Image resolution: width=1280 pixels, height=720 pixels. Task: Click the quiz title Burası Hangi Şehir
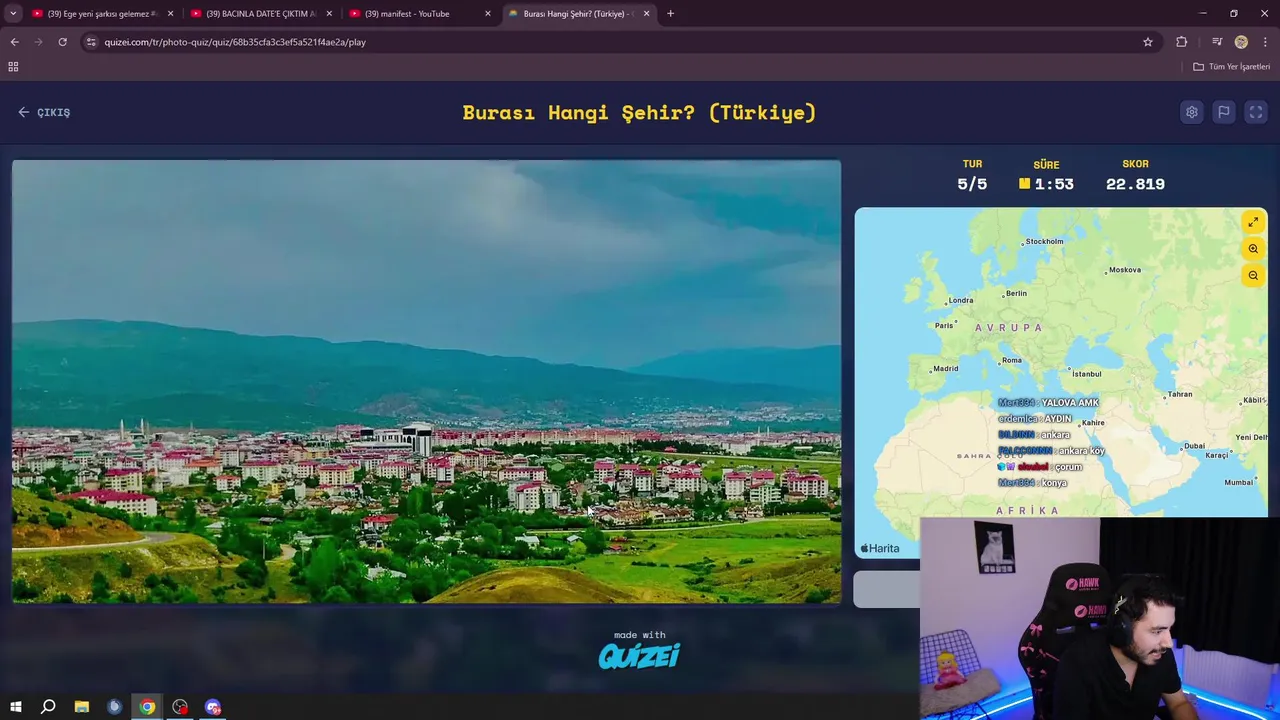click(x=639, y=112)
